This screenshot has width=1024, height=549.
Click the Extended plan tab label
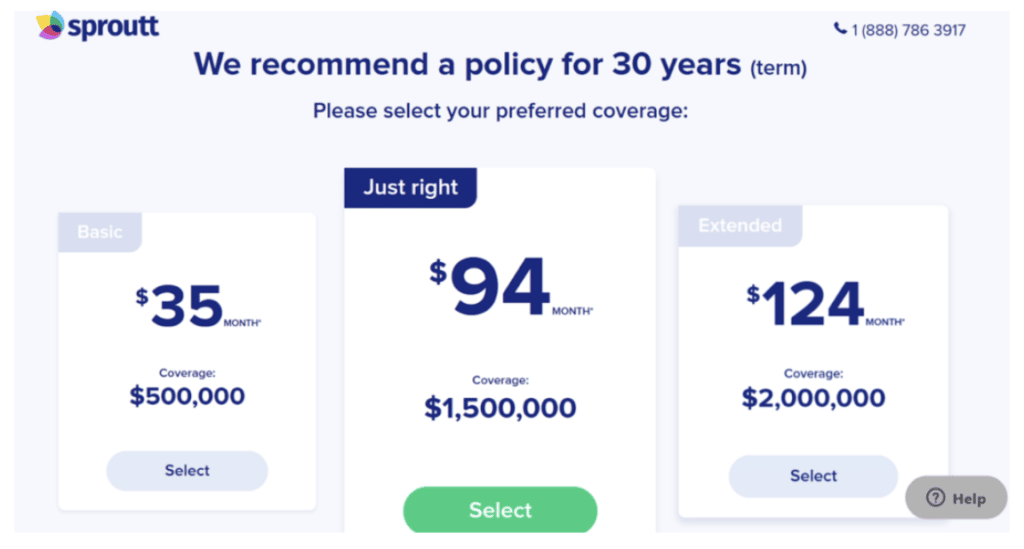(x=740, y=226)
